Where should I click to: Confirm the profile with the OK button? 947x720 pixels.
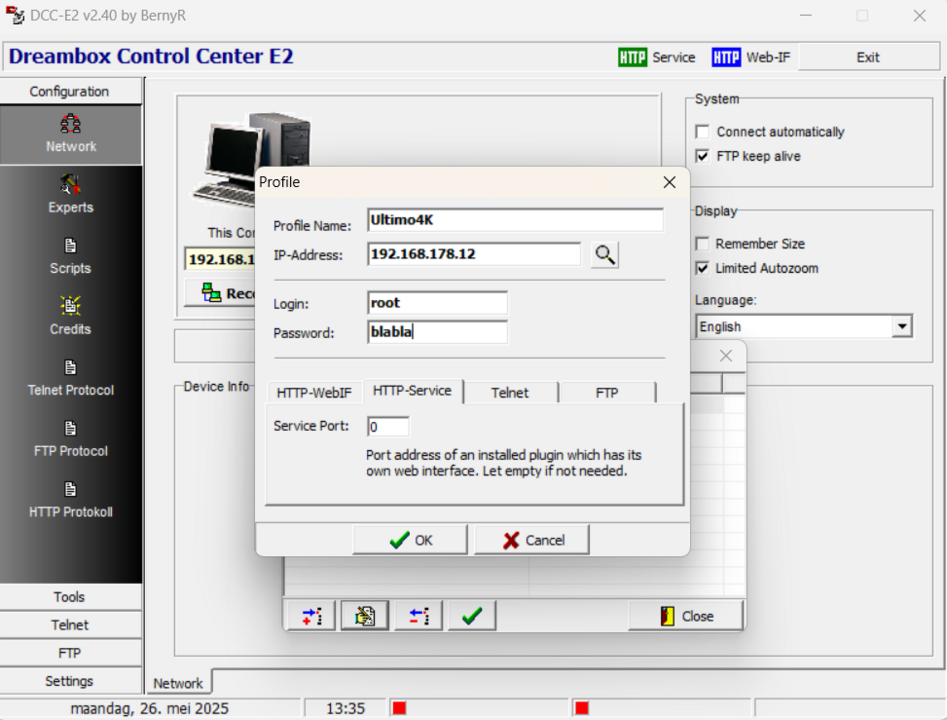409,539
